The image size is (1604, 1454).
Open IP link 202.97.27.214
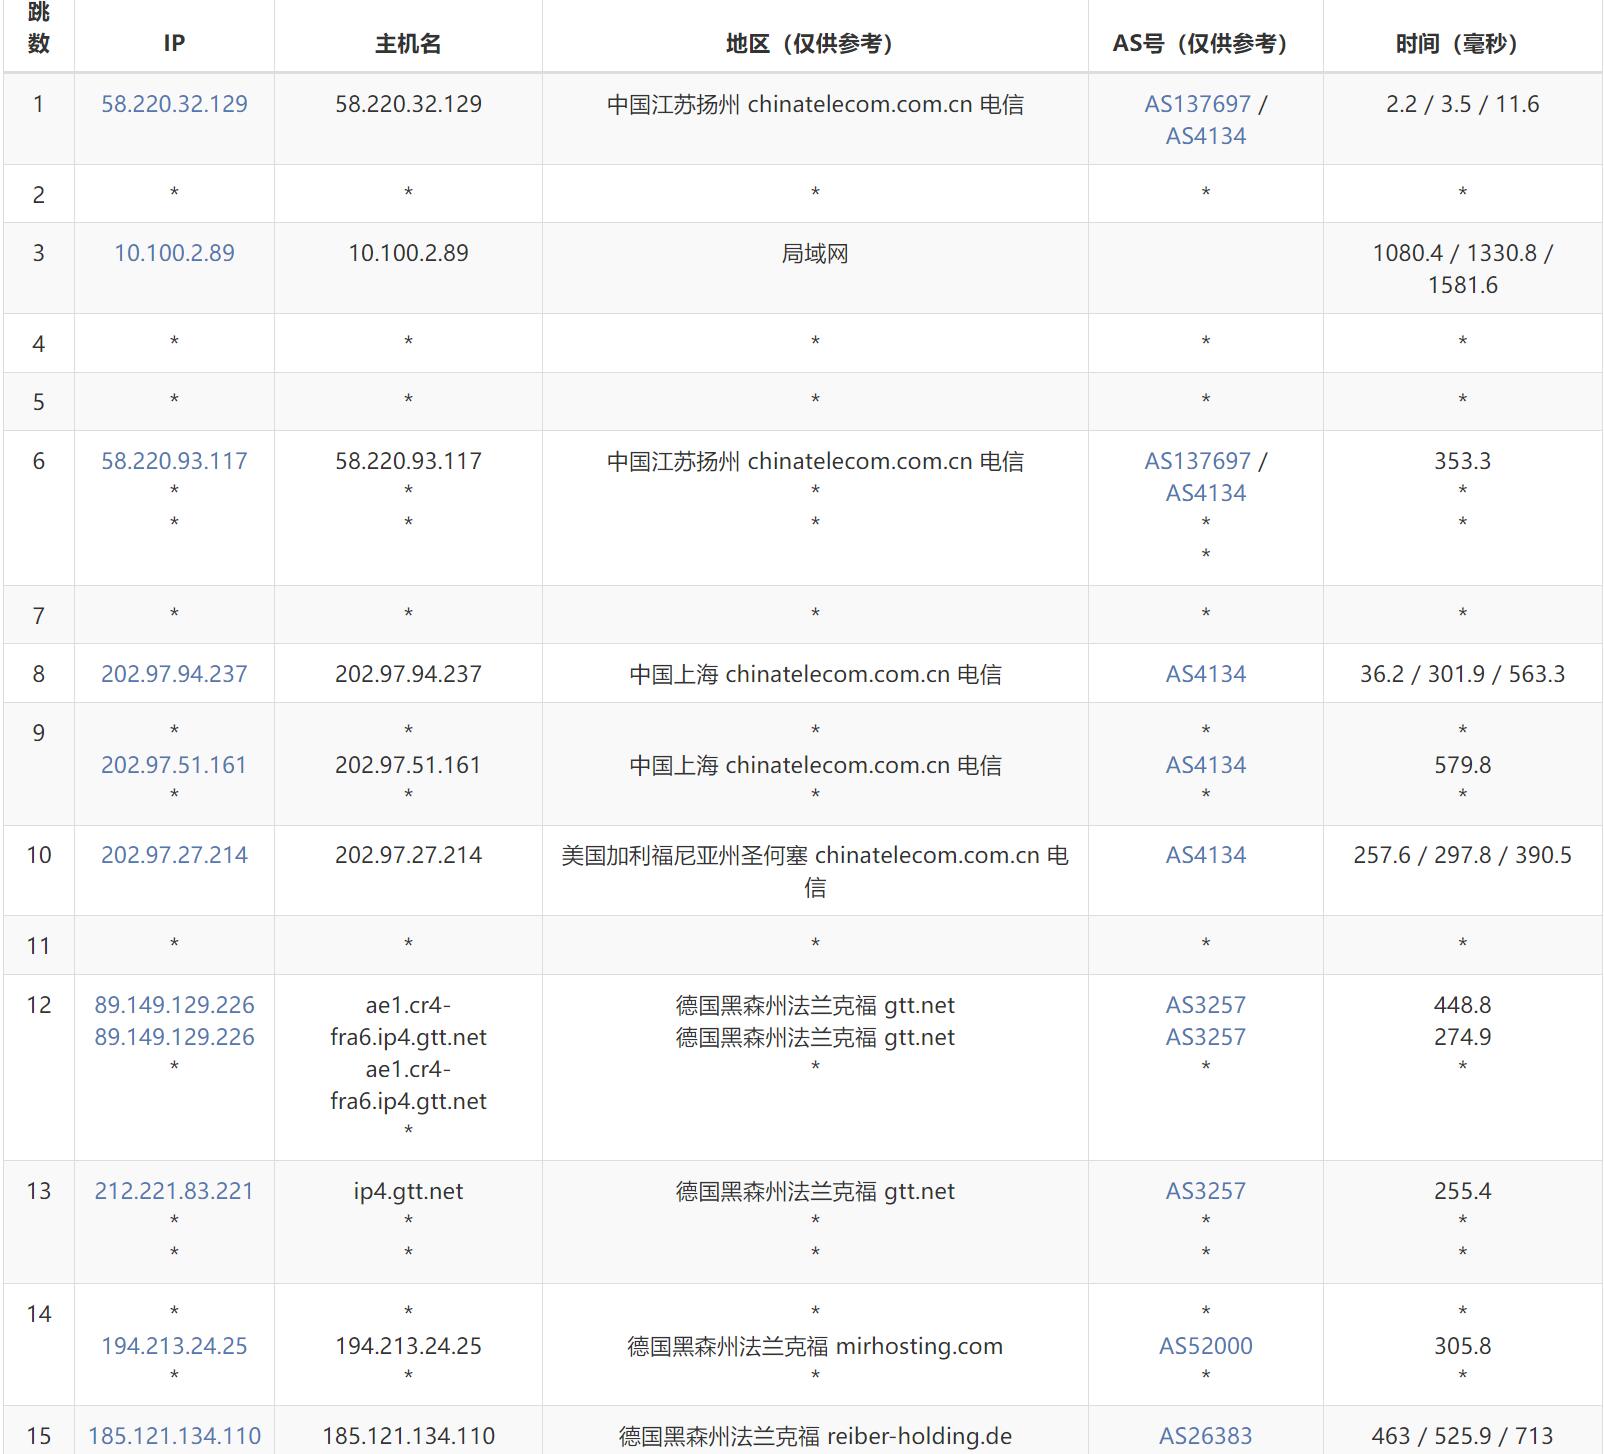[x=174, y=855]
